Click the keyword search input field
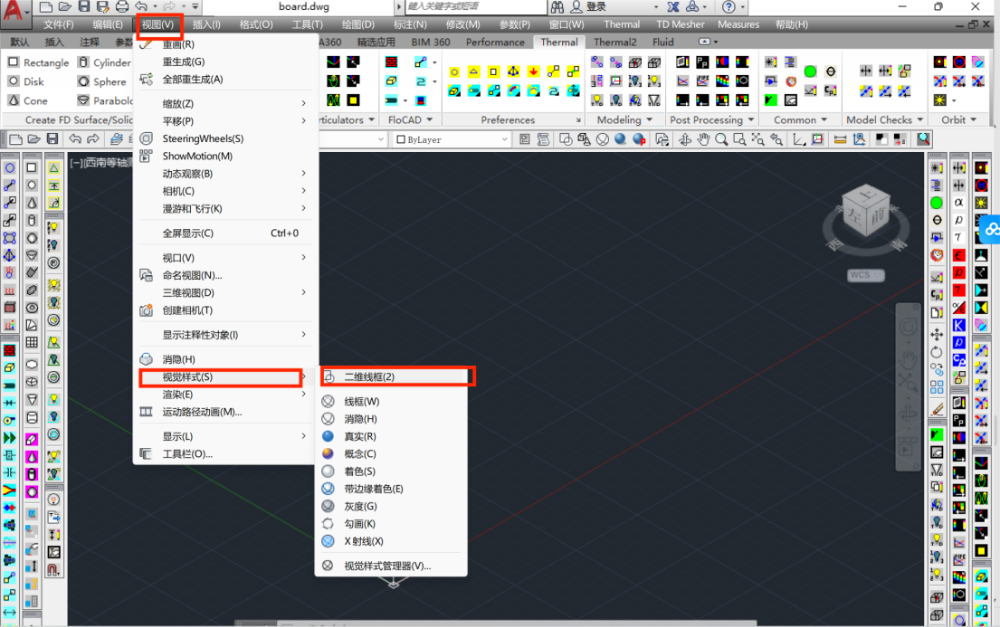1000x627 pixels. click(x=475, y=7)
